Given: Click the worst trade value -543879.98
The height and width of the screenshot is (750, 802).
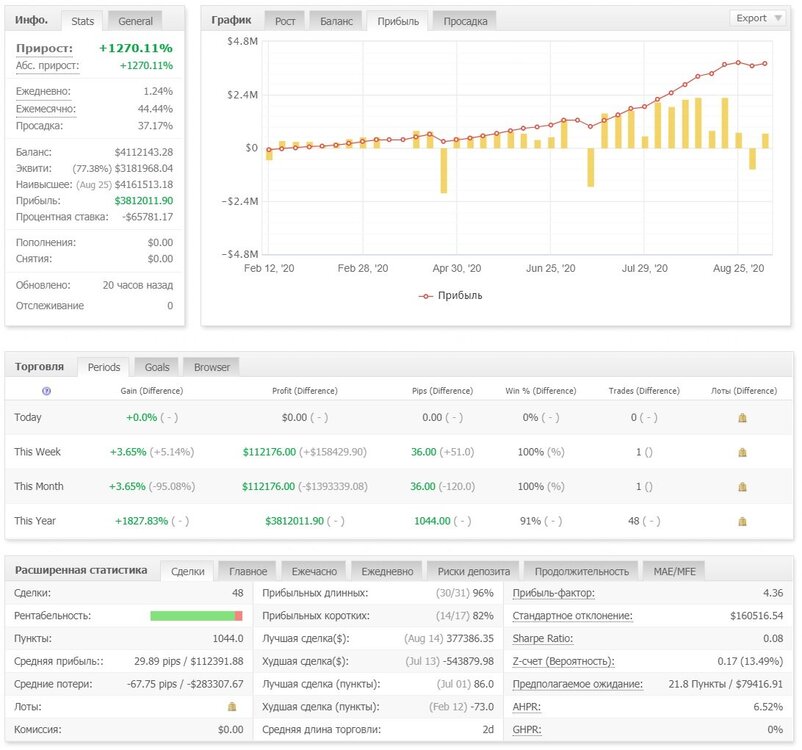Looking at the screenshot, I should click(469, 661).
